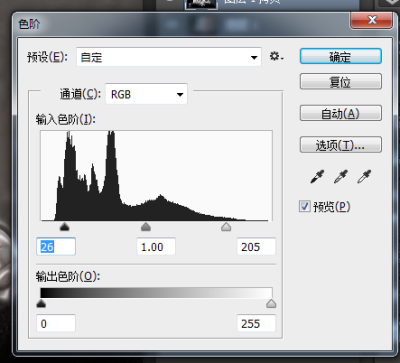Click the shadow input field showing 26
The height and width of the screenshot is (363, 400).
click(x=56, y=247)
